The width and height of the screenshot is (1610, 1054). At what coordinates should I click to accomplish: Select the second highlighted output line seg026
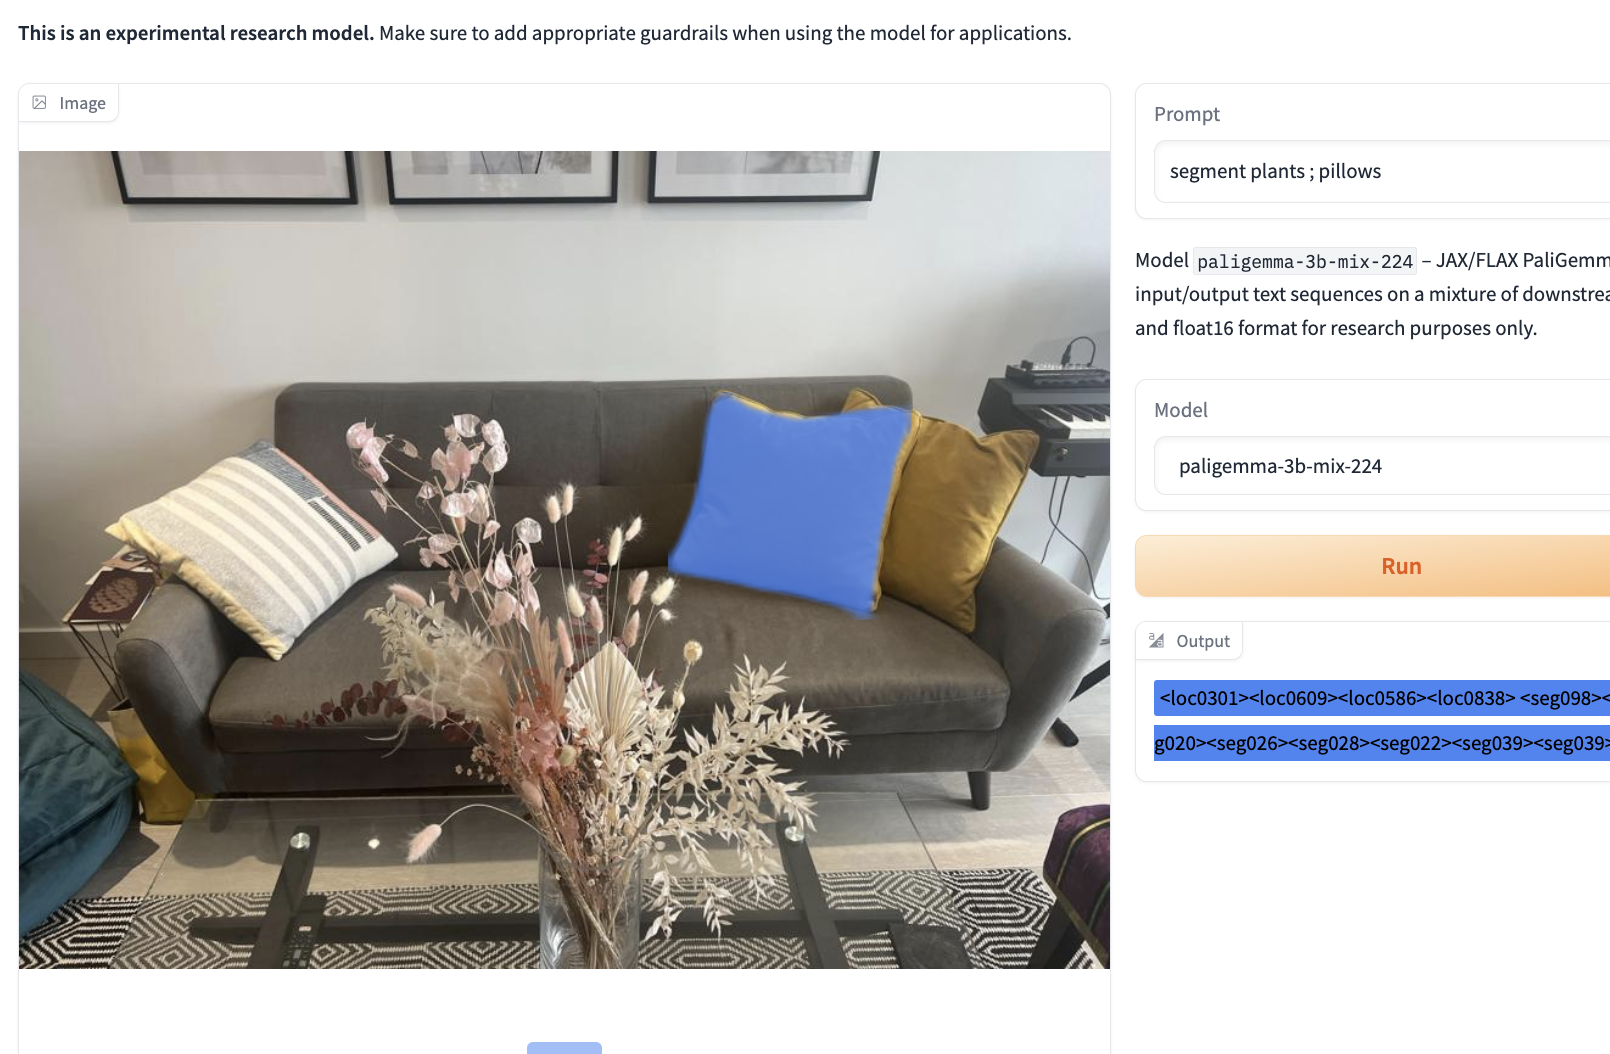point(1382,743)
